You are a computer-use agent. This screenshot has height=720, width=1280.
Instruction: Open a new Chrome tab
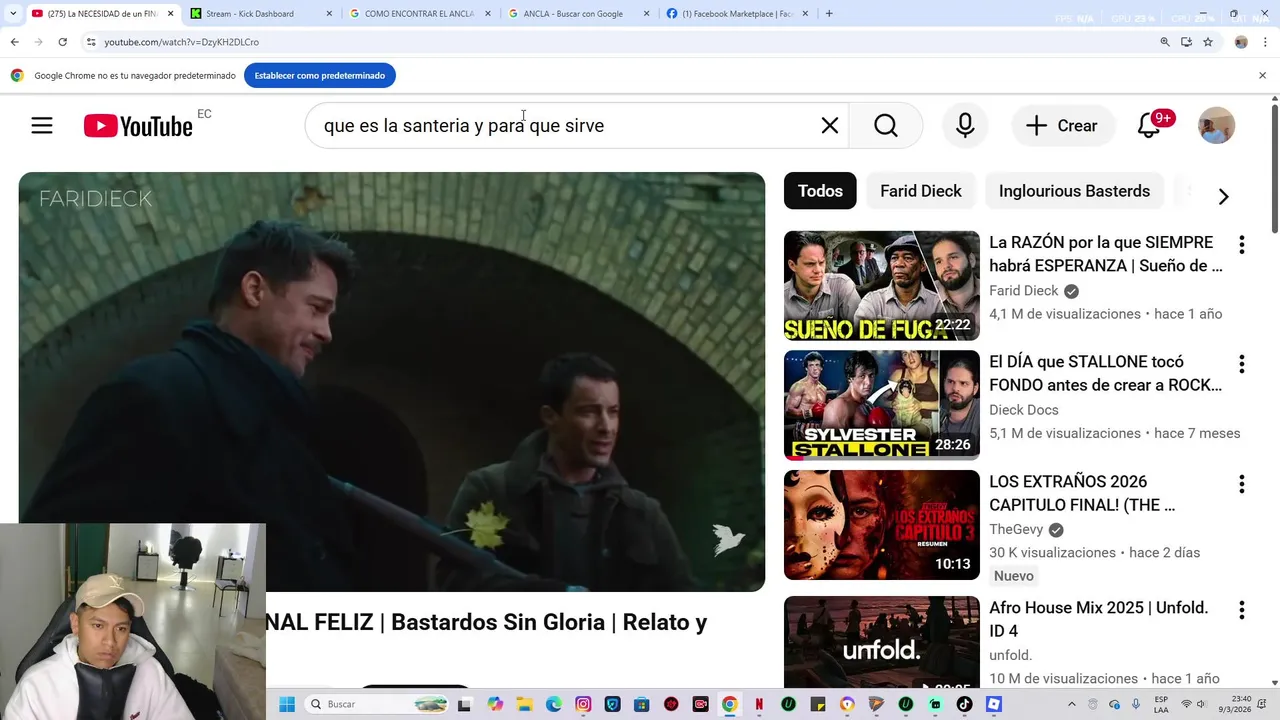tap(829, 14)
